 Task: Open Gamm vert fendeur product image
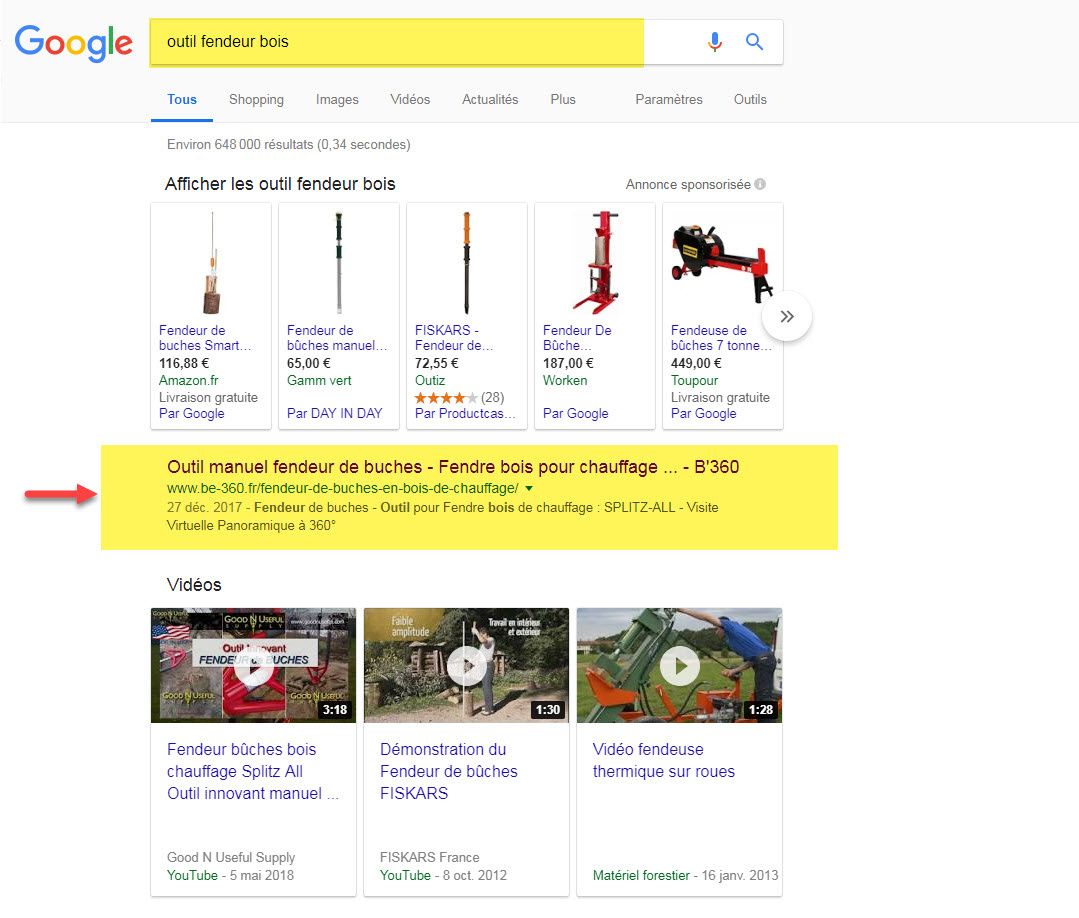[x=339, y=263]
